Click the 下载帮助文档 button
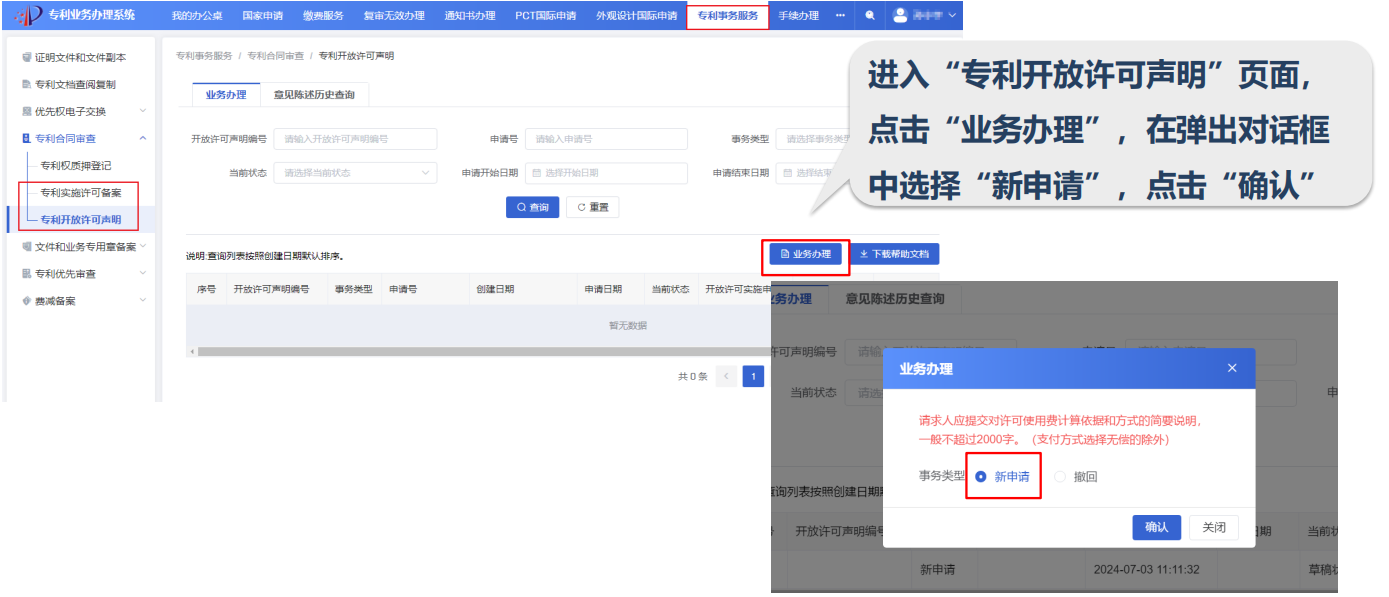 (894, 255)
